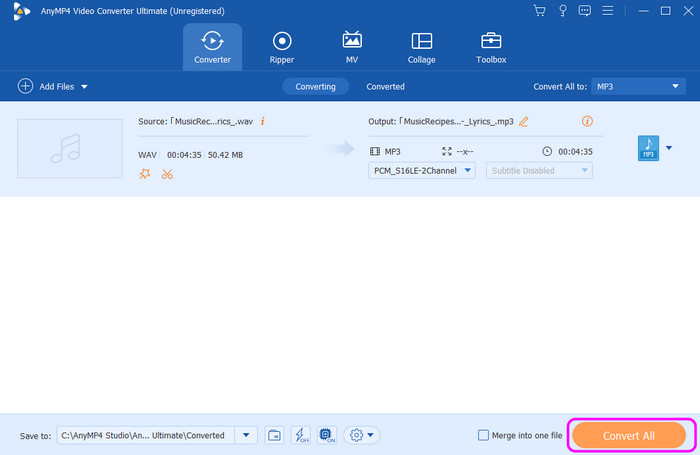Check Merge into one file
Viewport: 700px width, 455px height.
click(x=483, y=435)
